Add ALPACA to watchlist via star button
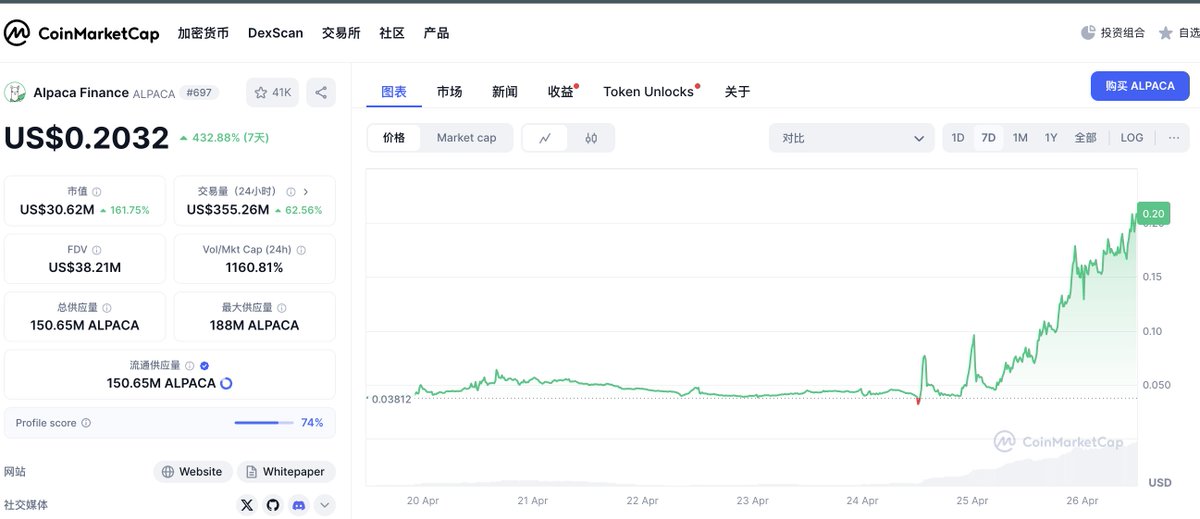Screen dimensions: 1200x519 (272, 93)
